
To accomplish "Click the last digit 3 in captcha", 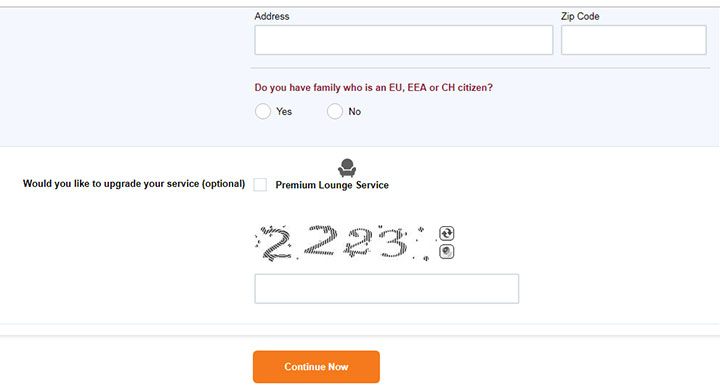I will (x=393, y=242).
